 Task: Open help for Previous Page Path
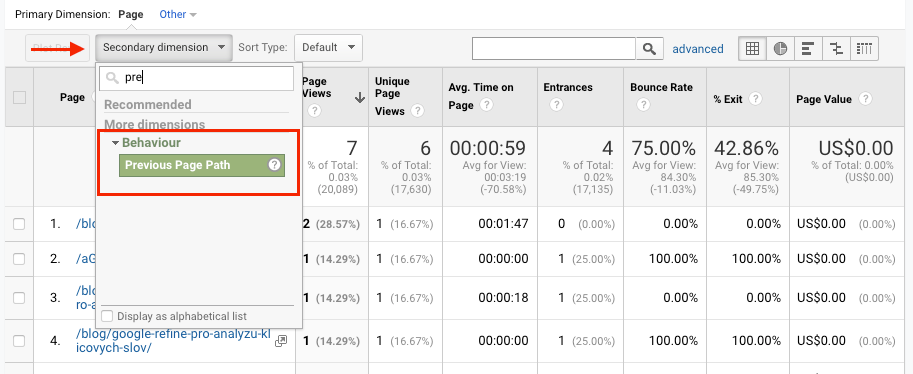pyautogui.click(x=274, y=165)
